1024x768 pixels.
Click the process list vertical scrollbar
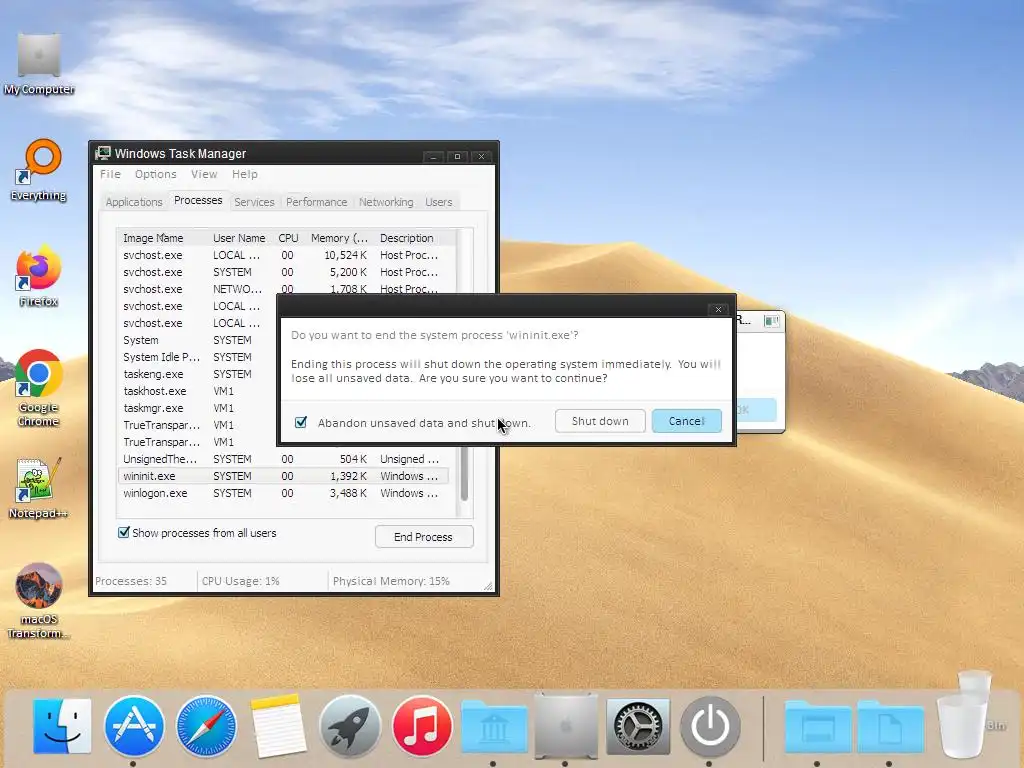click(x=464, y=473)
